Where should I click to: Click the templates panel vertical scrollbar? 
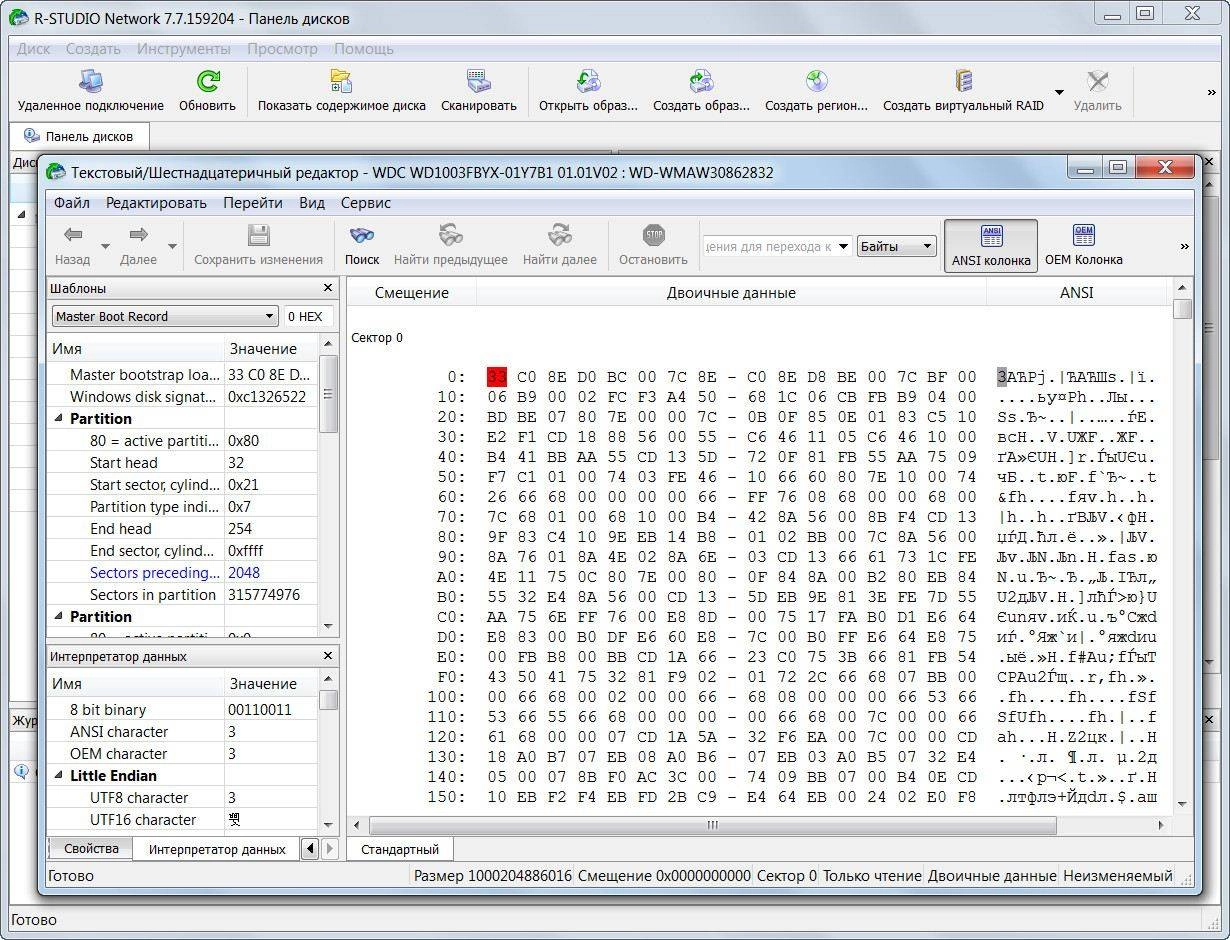327,487
